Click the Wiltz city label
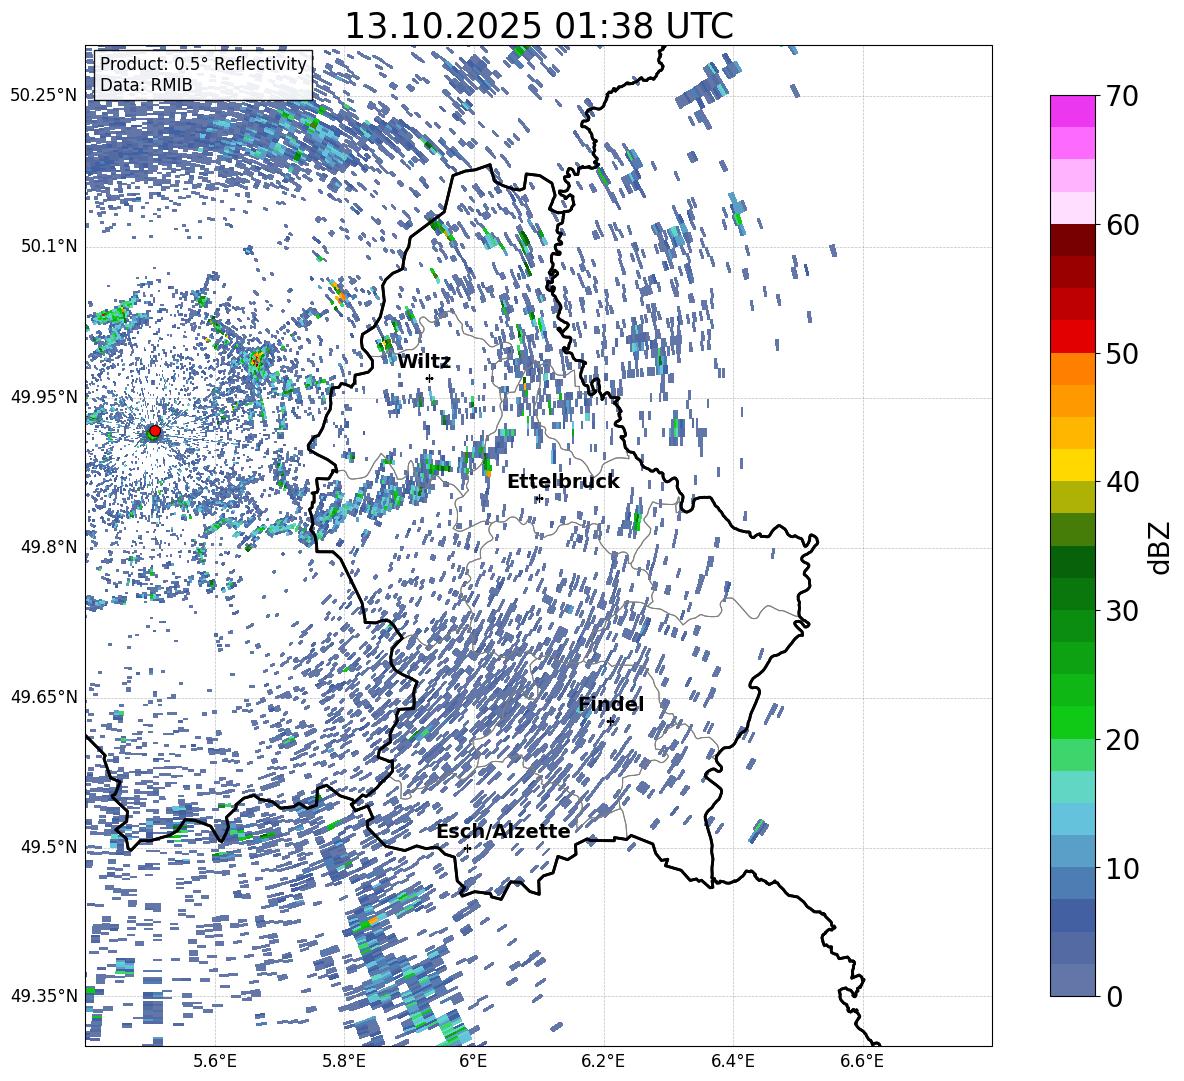The width and height of the screenshot is (1184, 1081). (x=424, y=361)
